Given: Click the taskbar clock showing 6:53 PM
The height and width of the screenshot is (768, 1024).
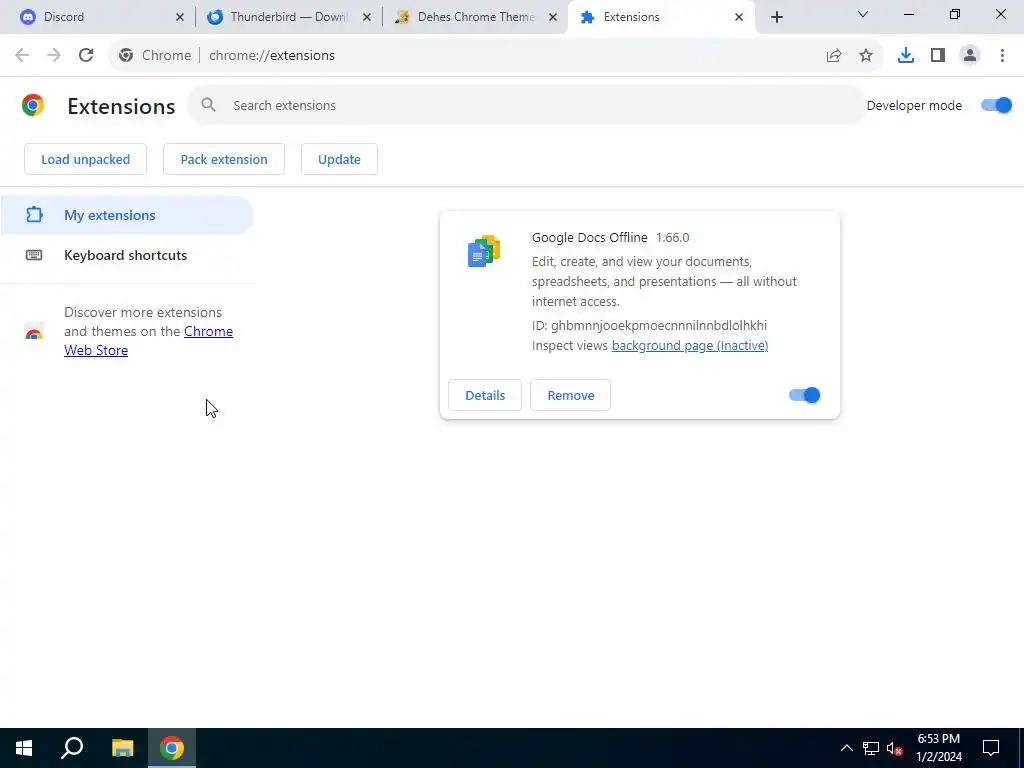Looking at the screenshot, I should pos(939,748).
